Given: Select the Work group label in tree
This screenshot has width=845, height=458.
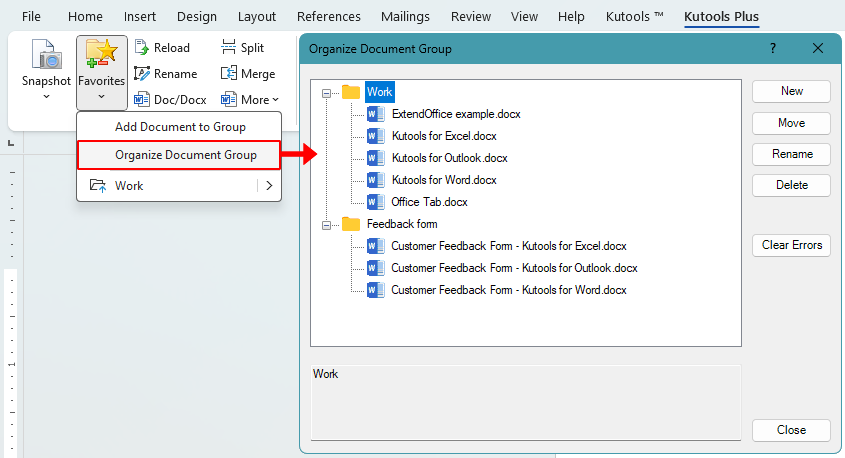Looking at the screenshot, I should click(x=380, y=92).
